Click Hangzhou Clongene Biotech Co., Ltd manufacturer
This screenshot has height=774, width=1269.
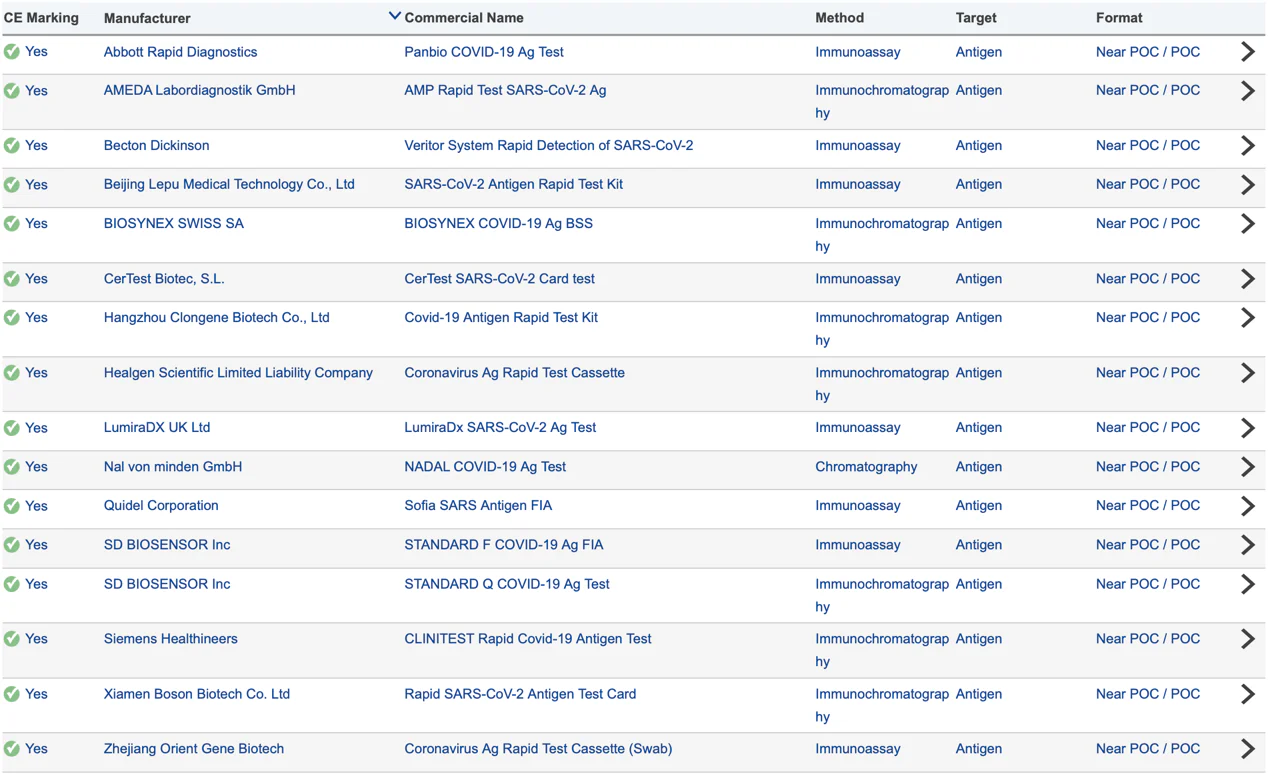[x=216, y=317]
